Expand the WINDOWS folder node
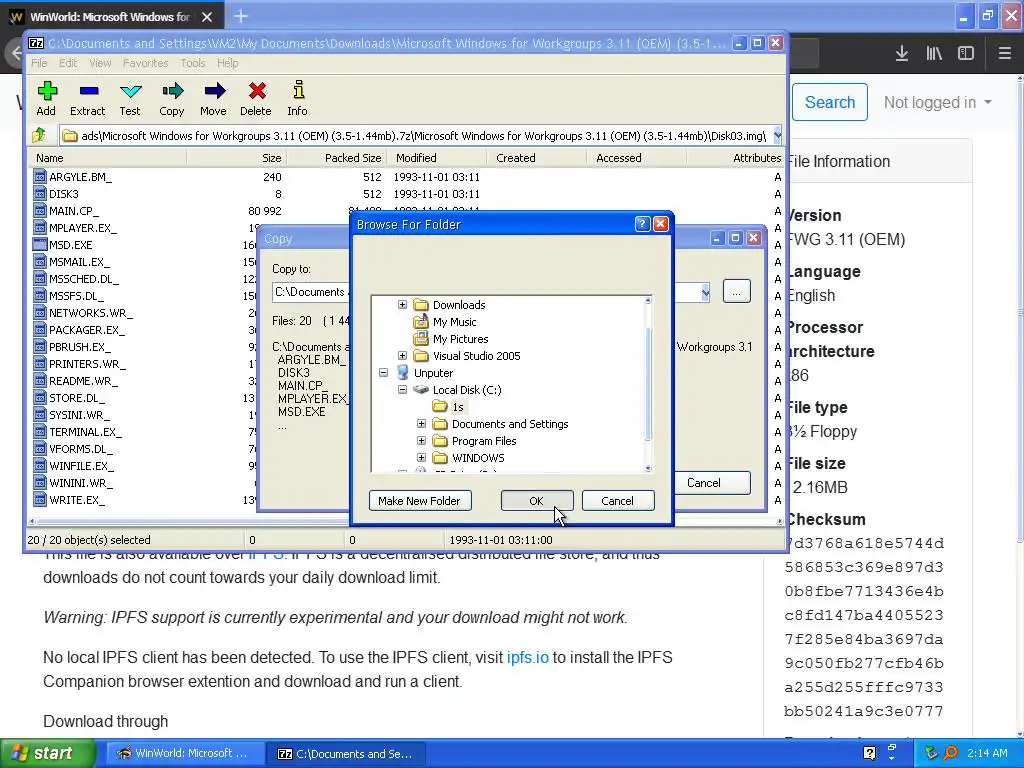The width and height of the screenshot is (1024, 768). click(x=421, y=458)
